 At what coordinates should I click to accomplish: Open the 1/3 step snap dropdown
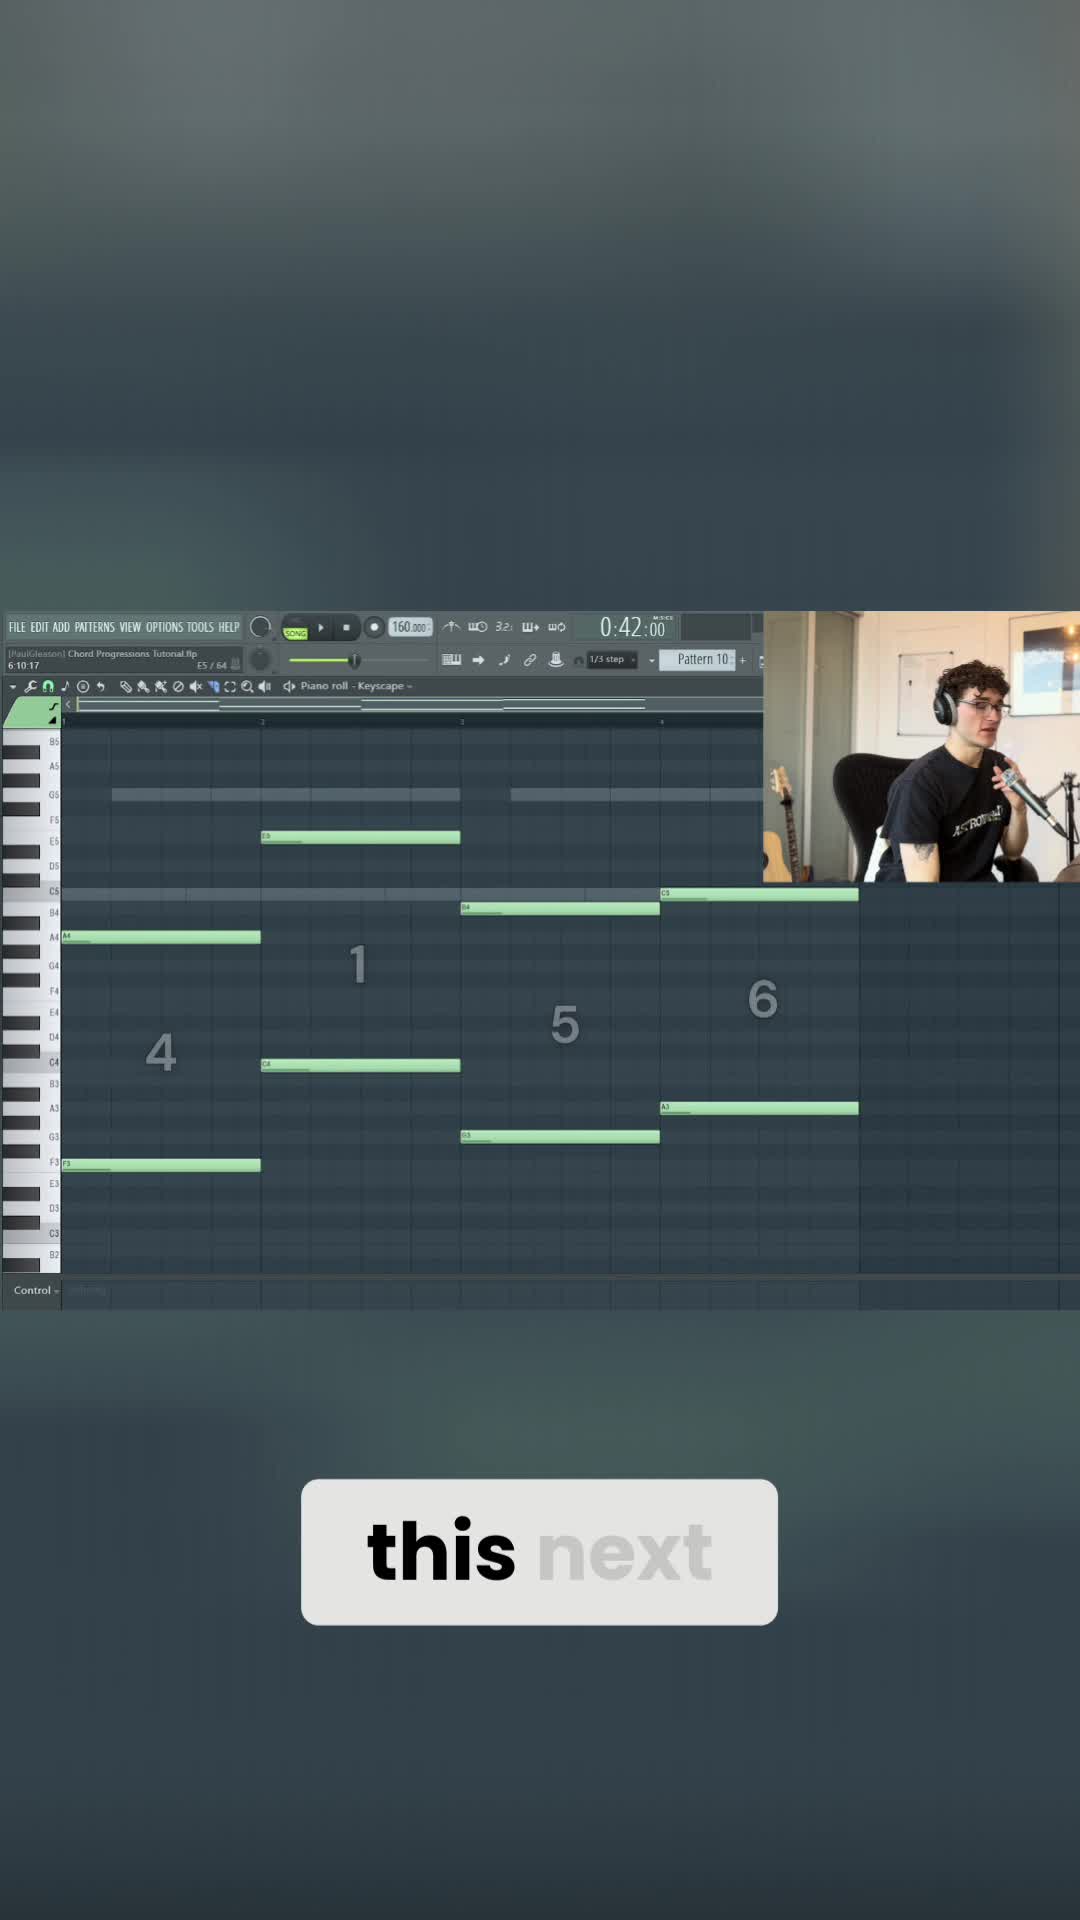coord(612,659)
